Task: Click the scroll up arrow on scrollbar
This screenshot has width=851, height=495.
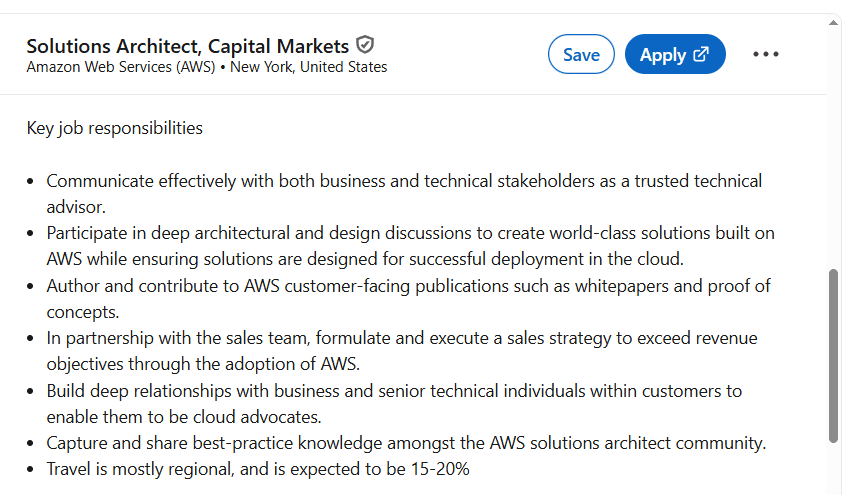Action: click(x=834, y=22)
